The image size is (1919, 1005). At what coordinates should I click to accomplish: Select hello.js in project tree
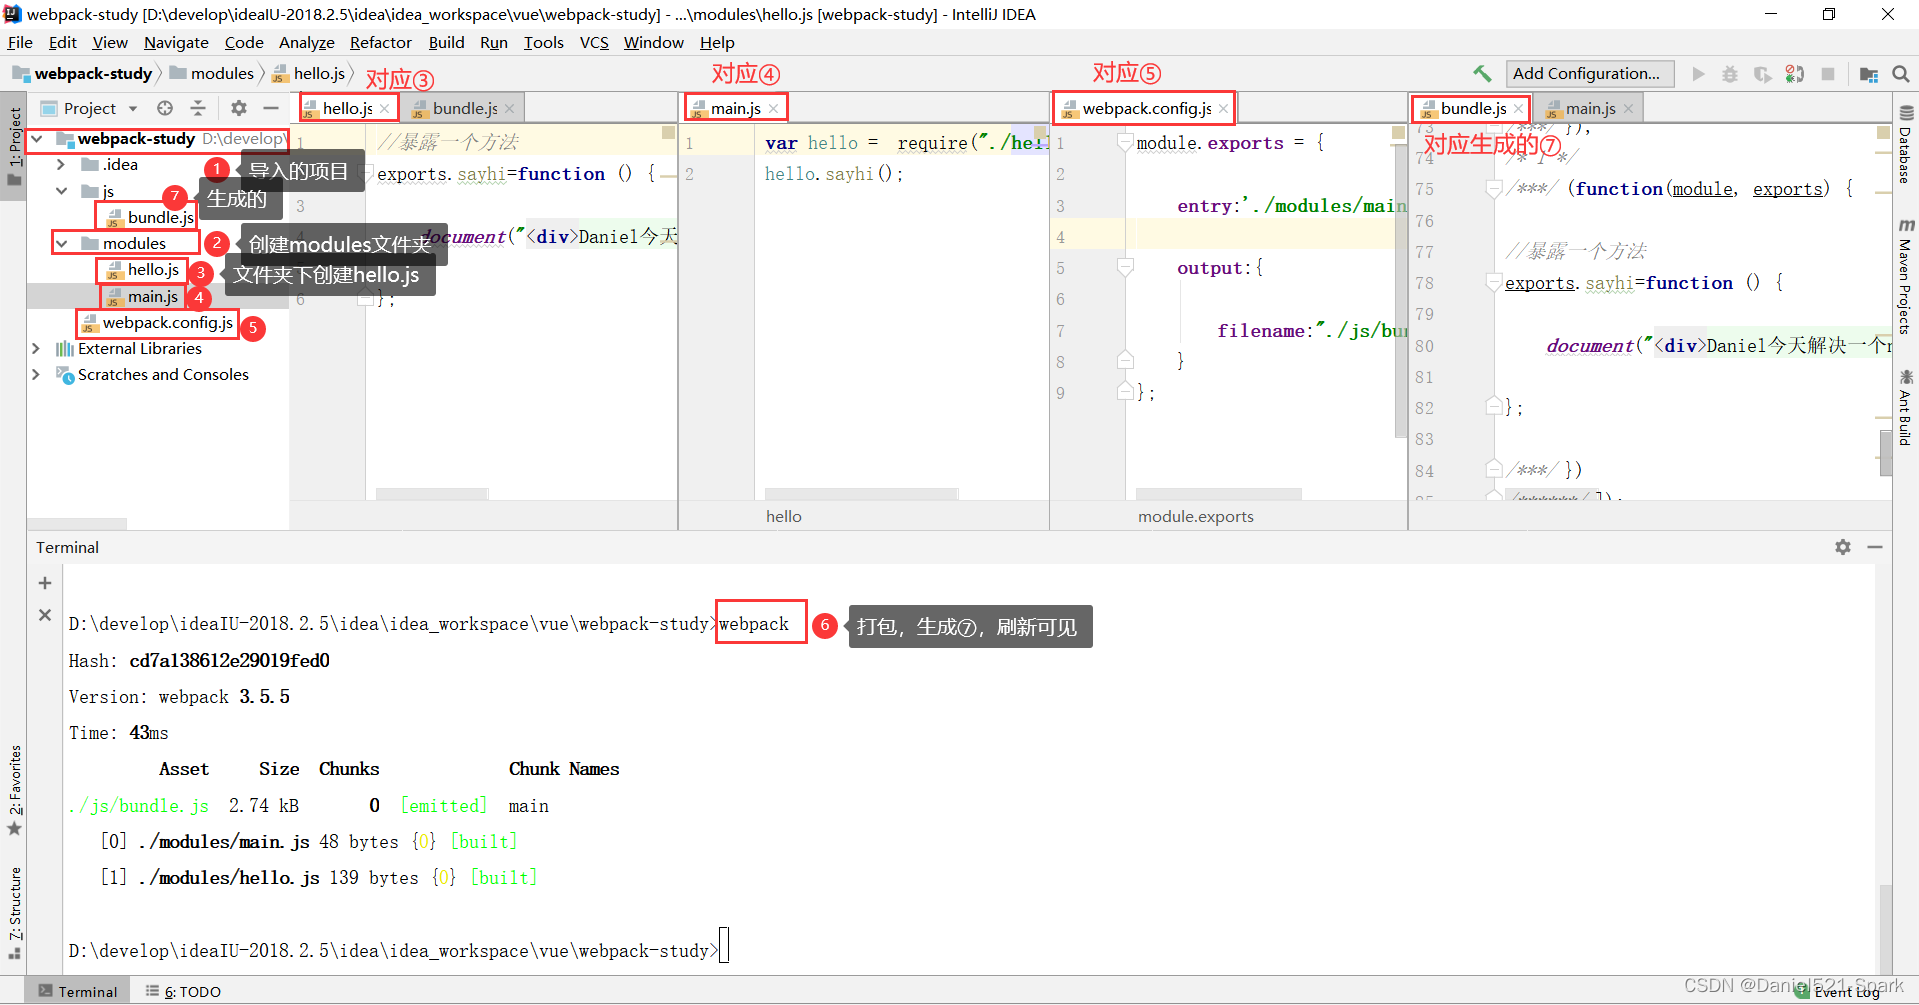143,269
